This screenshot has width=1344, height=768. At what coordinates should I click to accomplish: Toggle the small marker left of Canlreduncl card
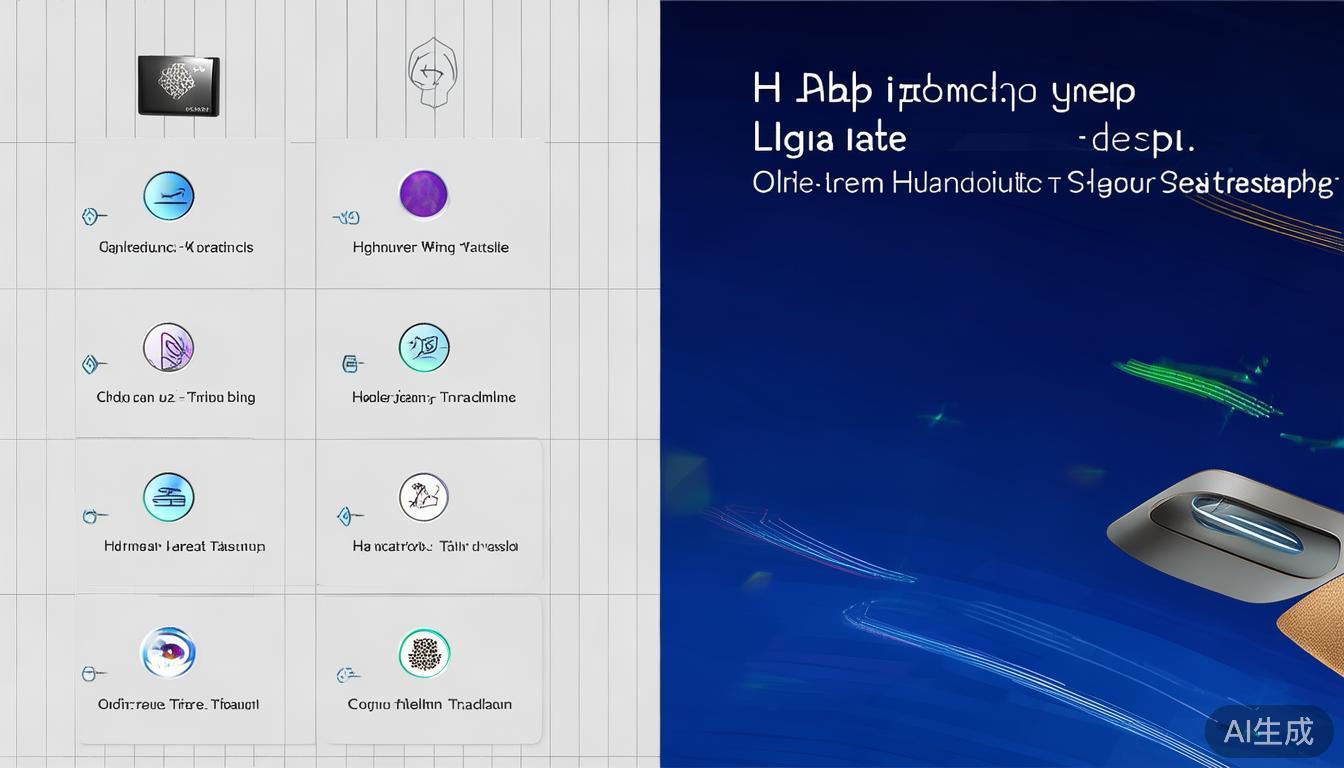93,216
